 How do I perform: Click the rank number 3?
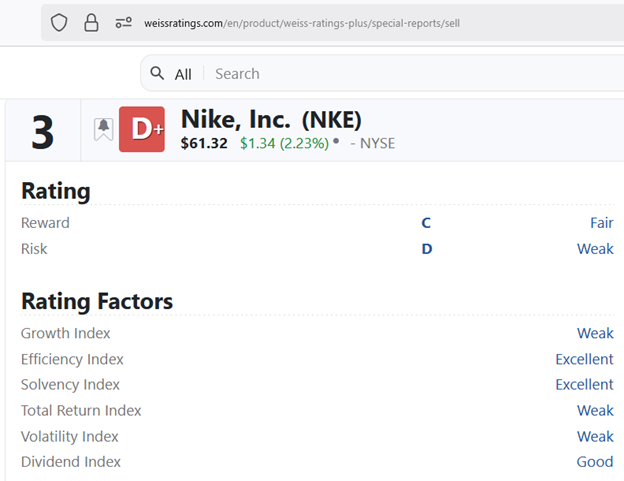click(x=43, y=132)
